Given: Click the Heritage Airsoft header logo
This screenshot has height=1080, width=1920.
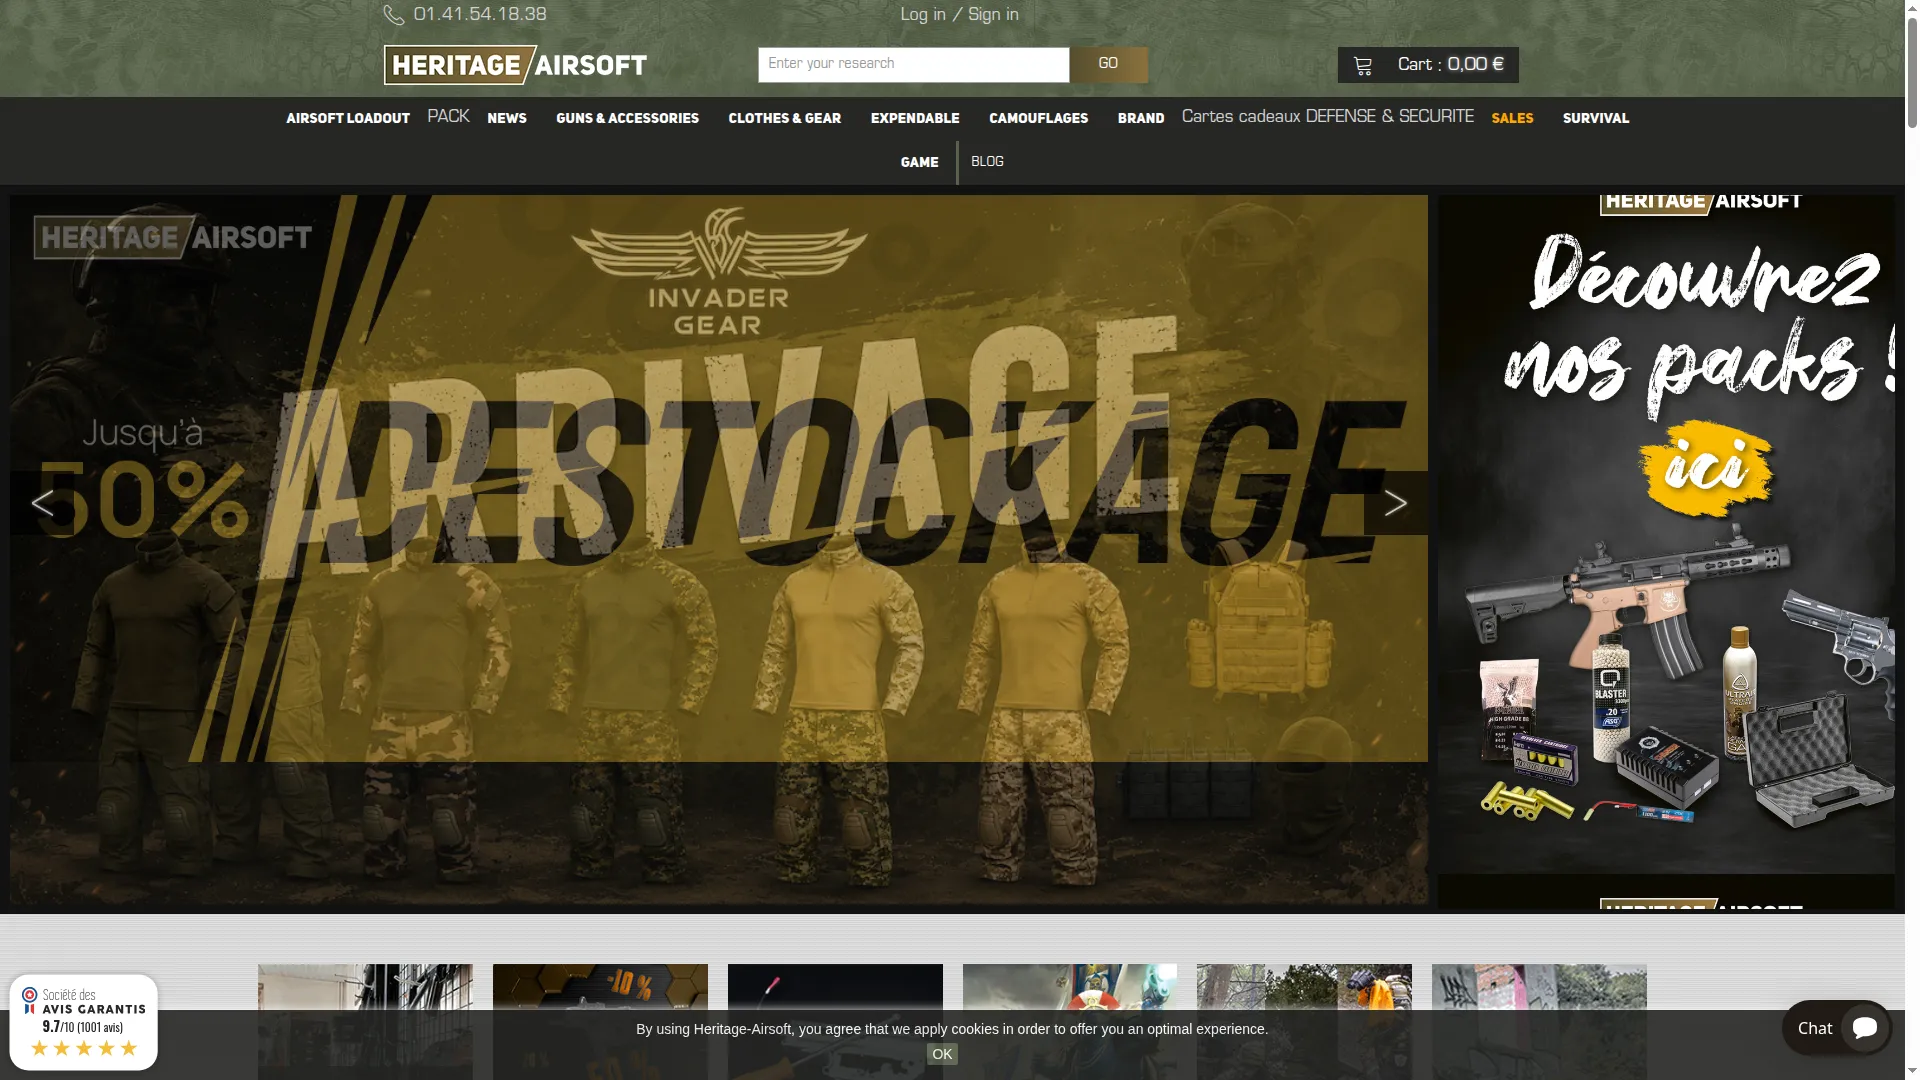Looking at the screenshot, I should [515, 65].
